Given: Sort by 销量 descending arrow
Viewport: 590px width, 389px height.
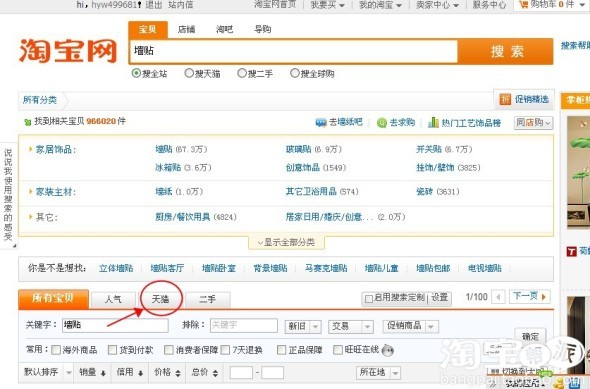Looking at the screenshot, I should pos(103,373).
